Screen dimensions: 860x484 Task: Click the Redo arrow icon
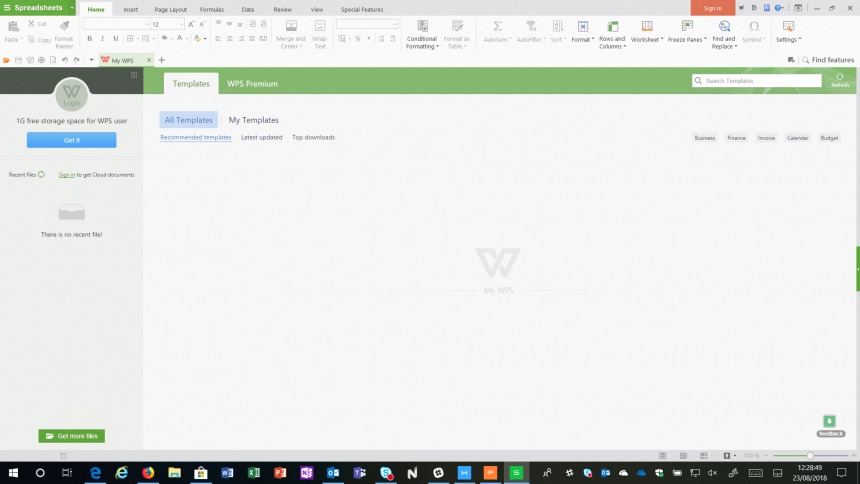click(x=77, y=60)
